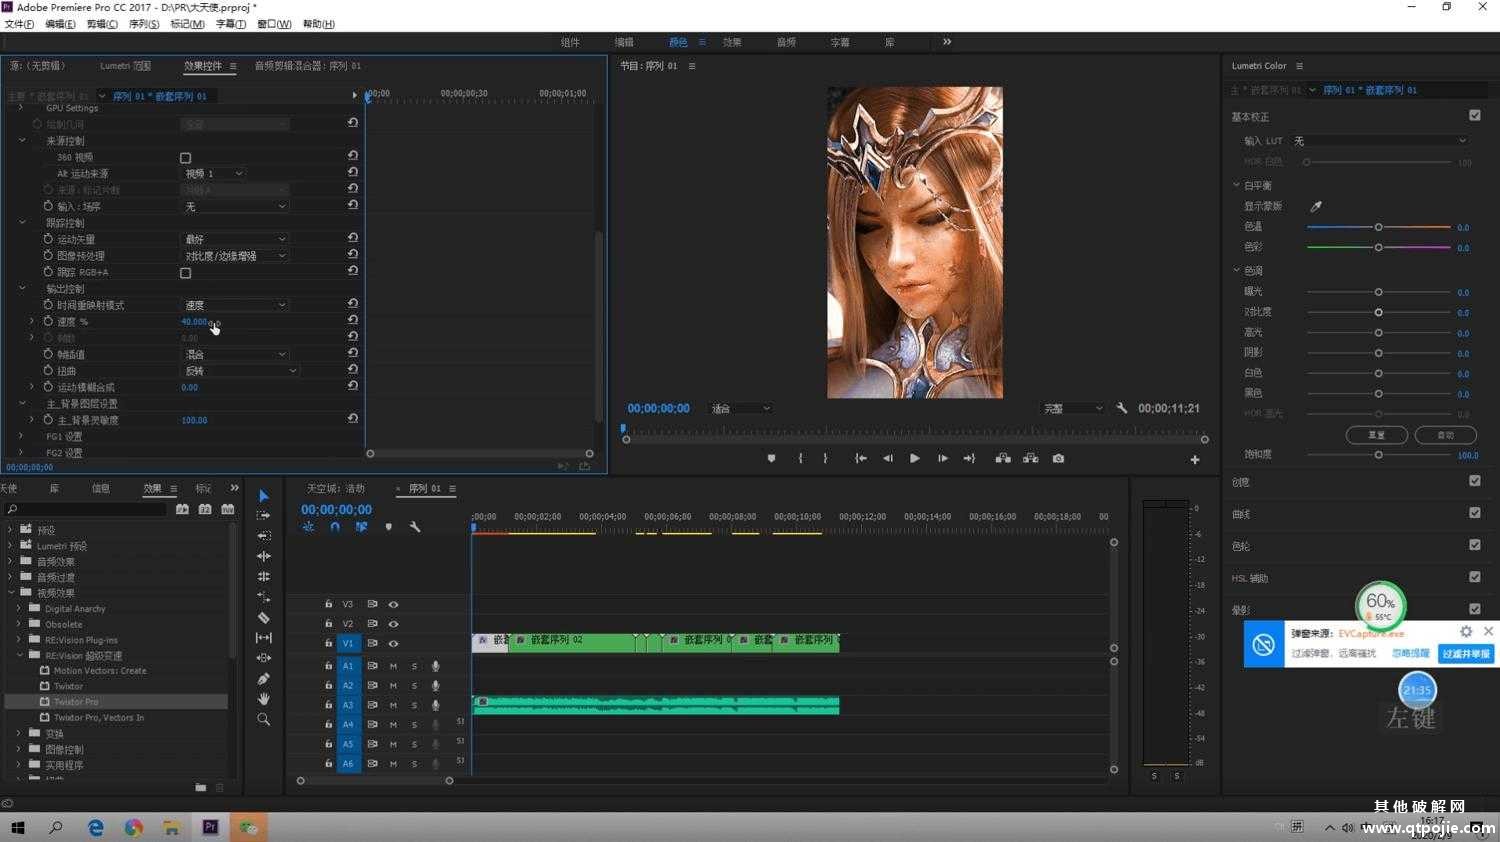
Task: Toggle 创意 section checkbox
Action: point(1475,481)
